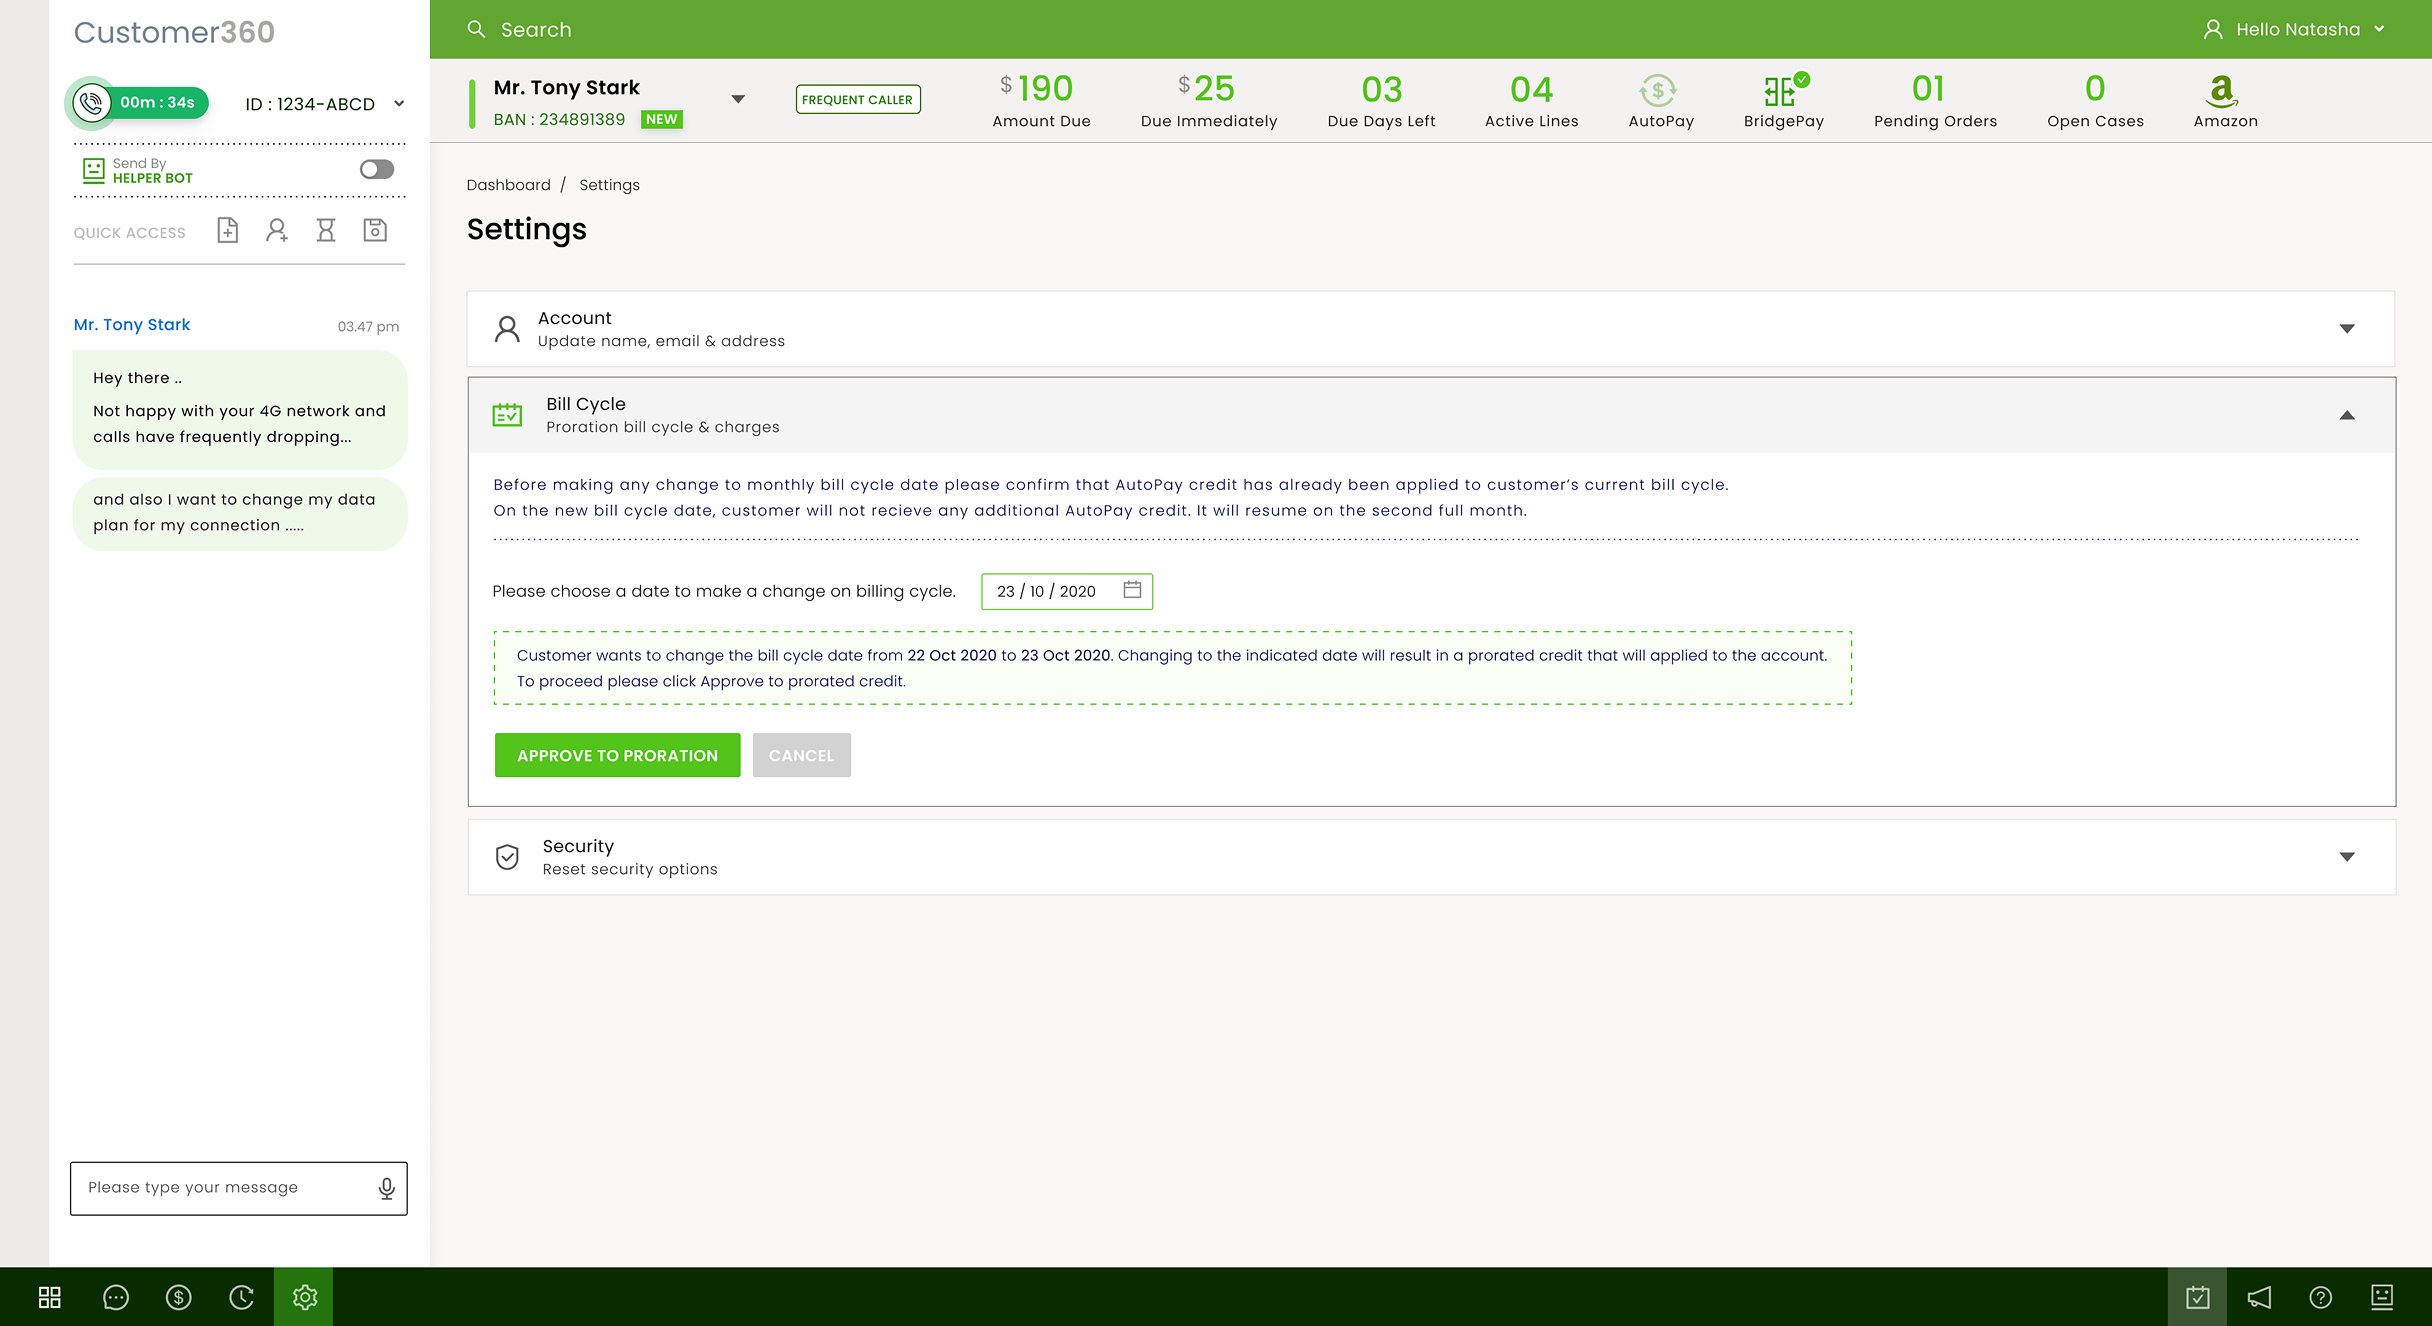
Task: Go to Dashboard breadcrumb link
Action: click(508, 185)
